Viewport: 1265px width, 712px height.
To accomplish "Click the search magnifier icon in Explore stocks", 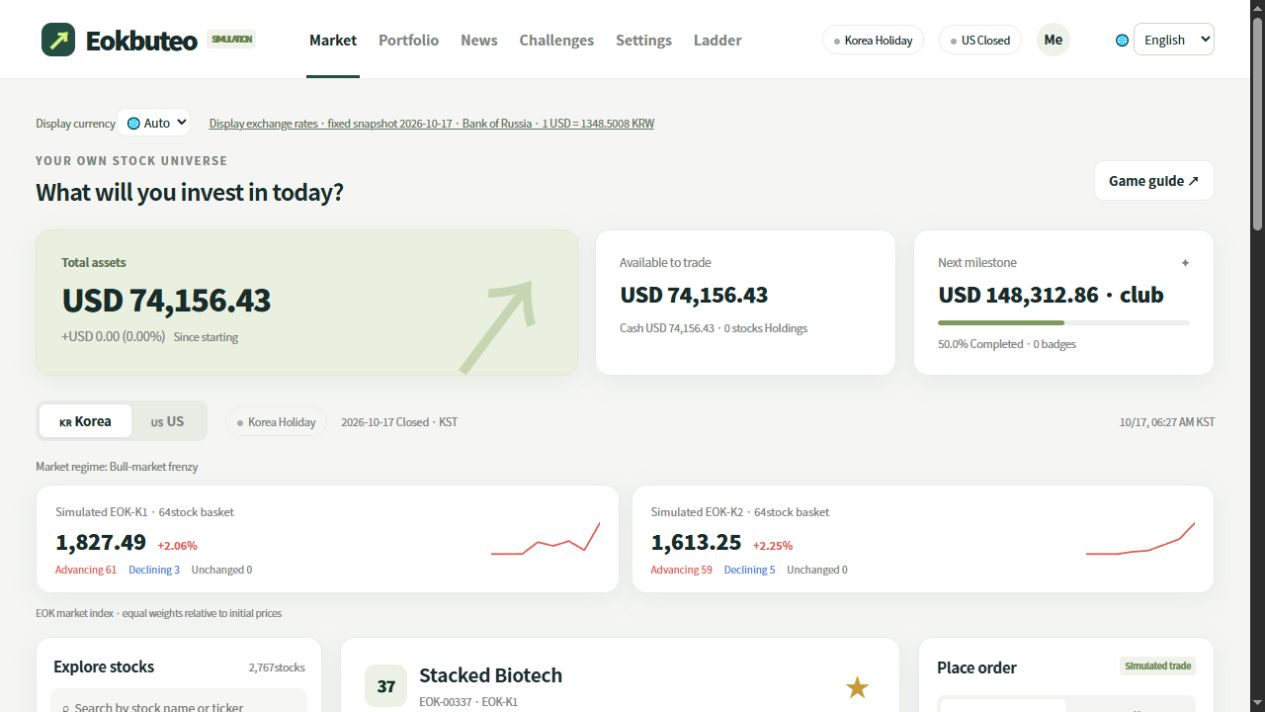I will (x=66, y=708).
